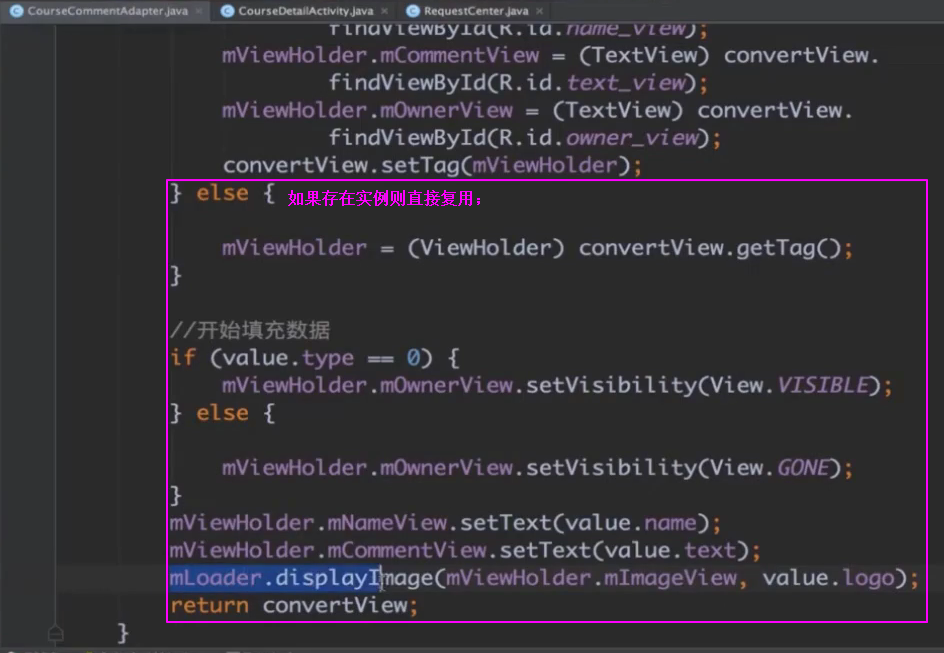944x653 pixels.
Task: Click the //开始填充数据 comment
Action: [250, 330]
